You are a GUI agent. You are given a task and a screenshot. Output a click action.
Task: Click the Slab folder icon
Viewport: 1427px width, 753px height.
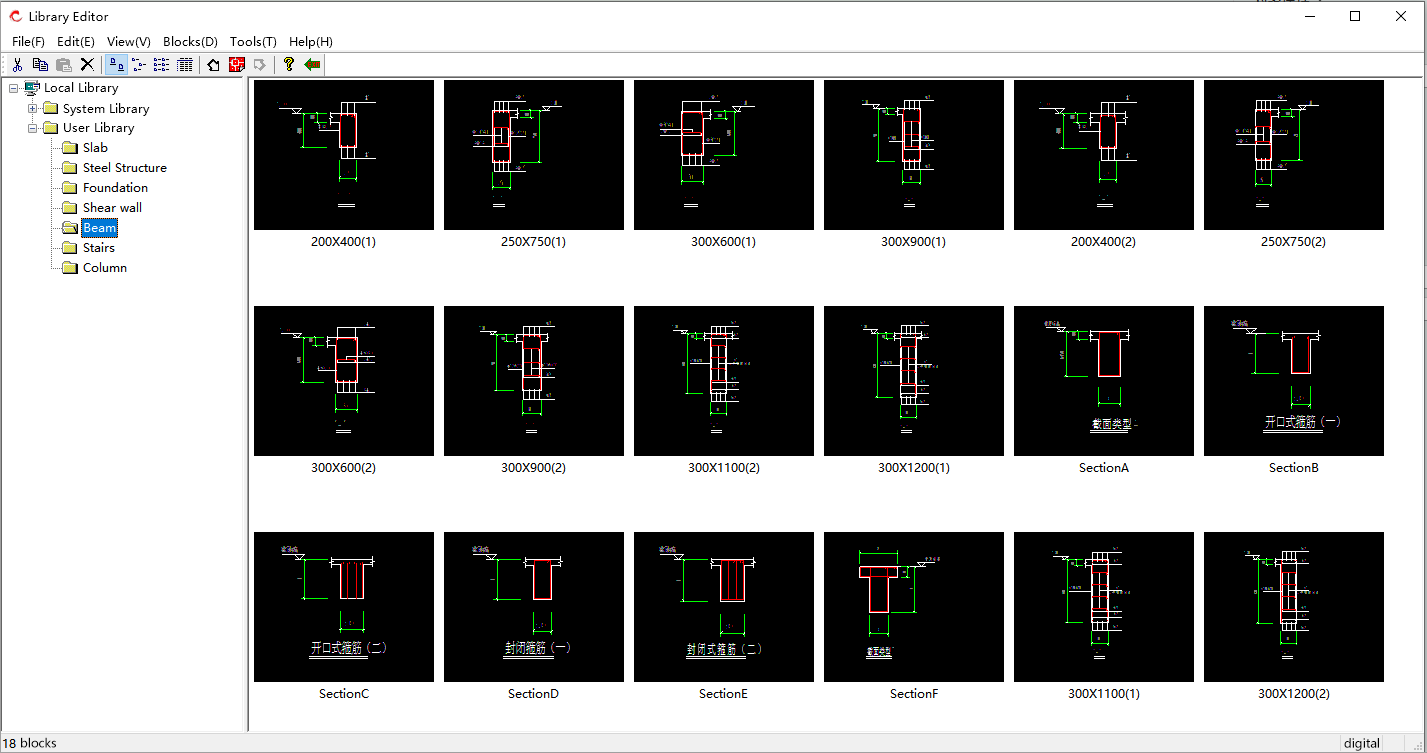click(69, 148)
